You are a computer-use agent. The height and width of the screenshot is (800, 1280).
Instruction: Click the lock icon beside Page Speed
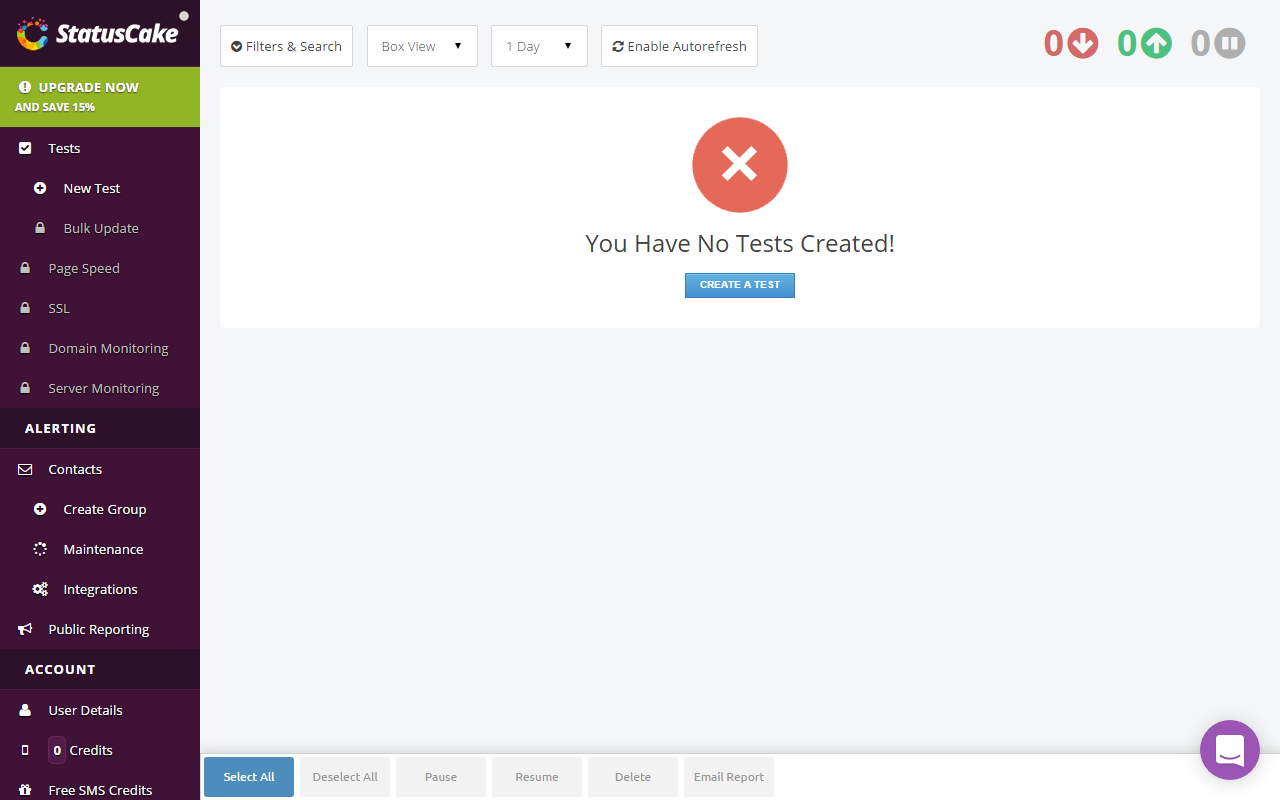tap(25, 268)
